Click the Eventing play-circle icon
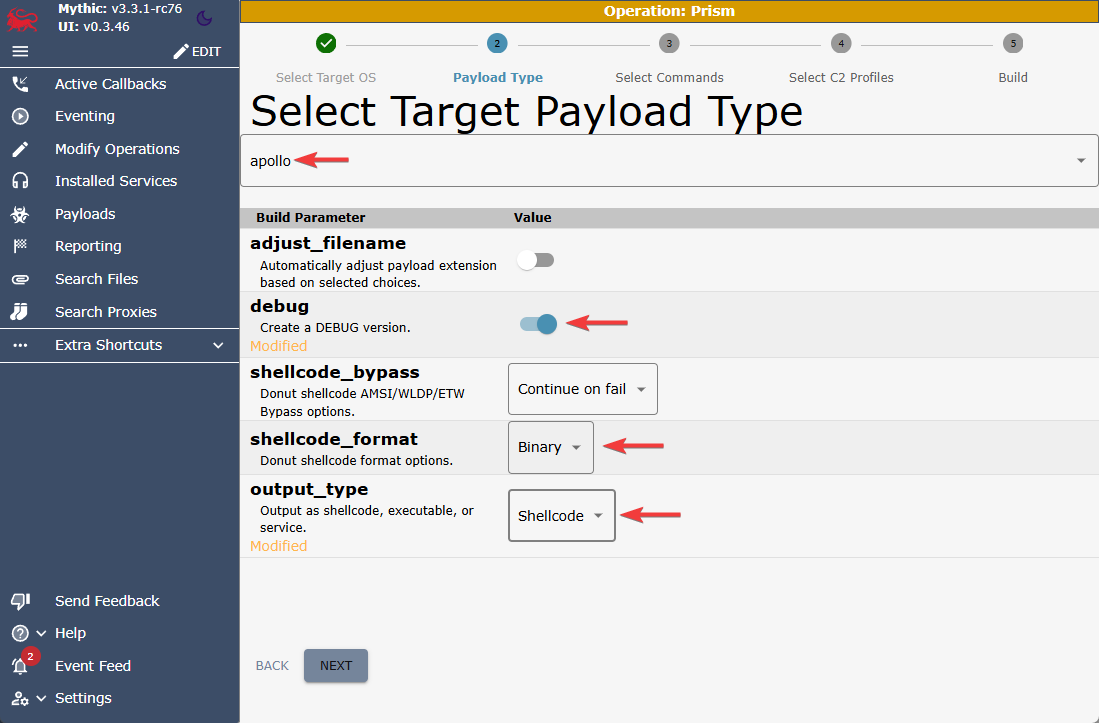The image size is (1099, 723). click(20, 116)
